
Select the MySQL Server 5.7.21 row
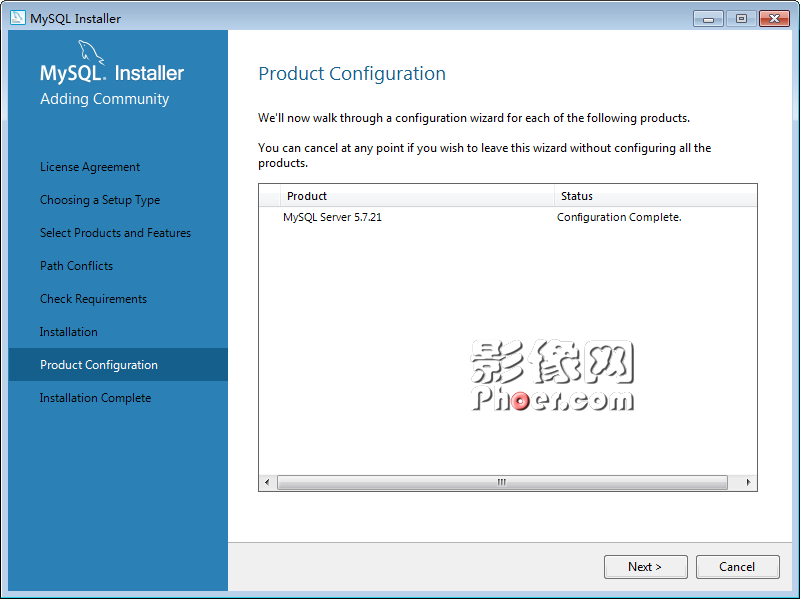pos(508,217)
